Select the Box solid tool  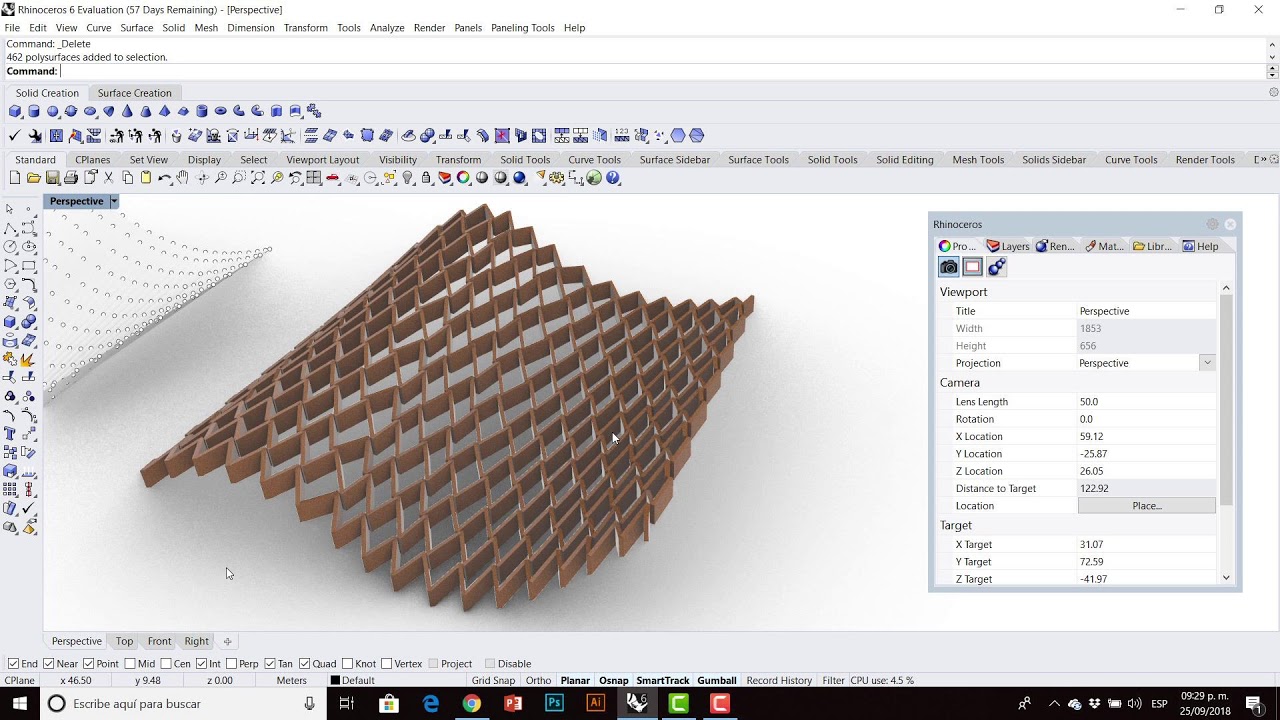[x=15, y=111]
